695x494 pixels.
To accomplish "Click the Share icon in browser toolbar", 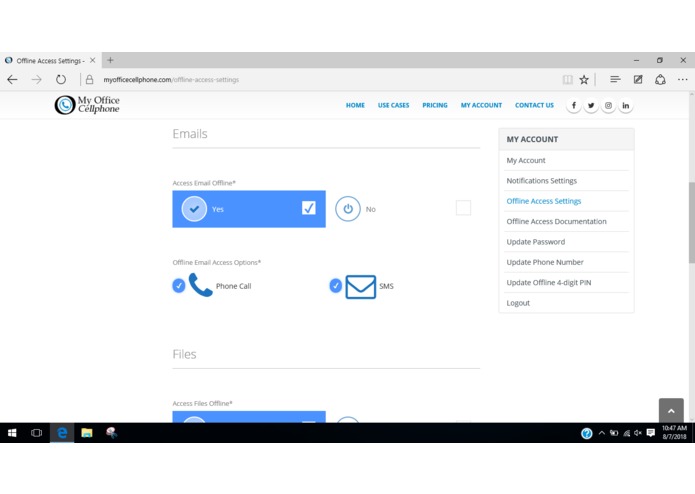I will pyautogui.click(x=660, y=80).
